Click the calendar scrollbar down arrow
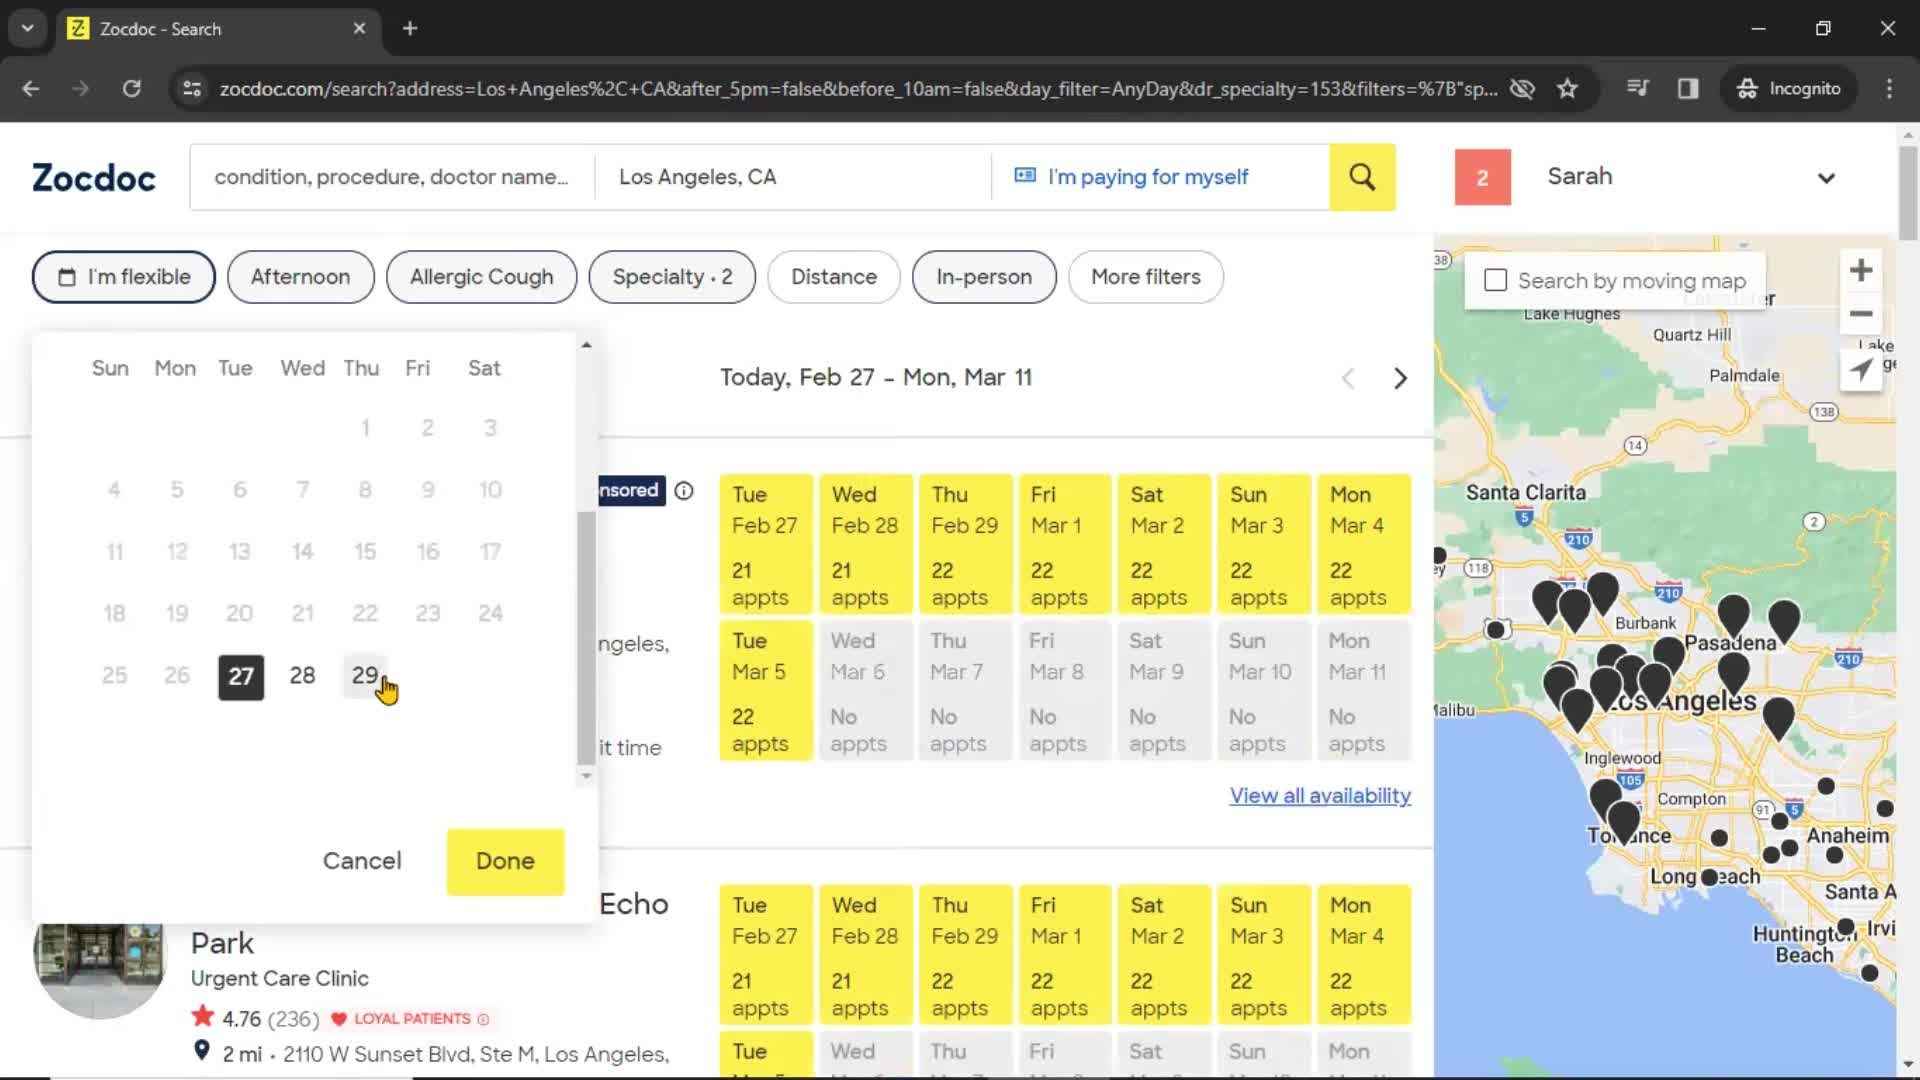Viewport: 1920px width, 1080px height. pyautogui.click(x=586, y=776)
